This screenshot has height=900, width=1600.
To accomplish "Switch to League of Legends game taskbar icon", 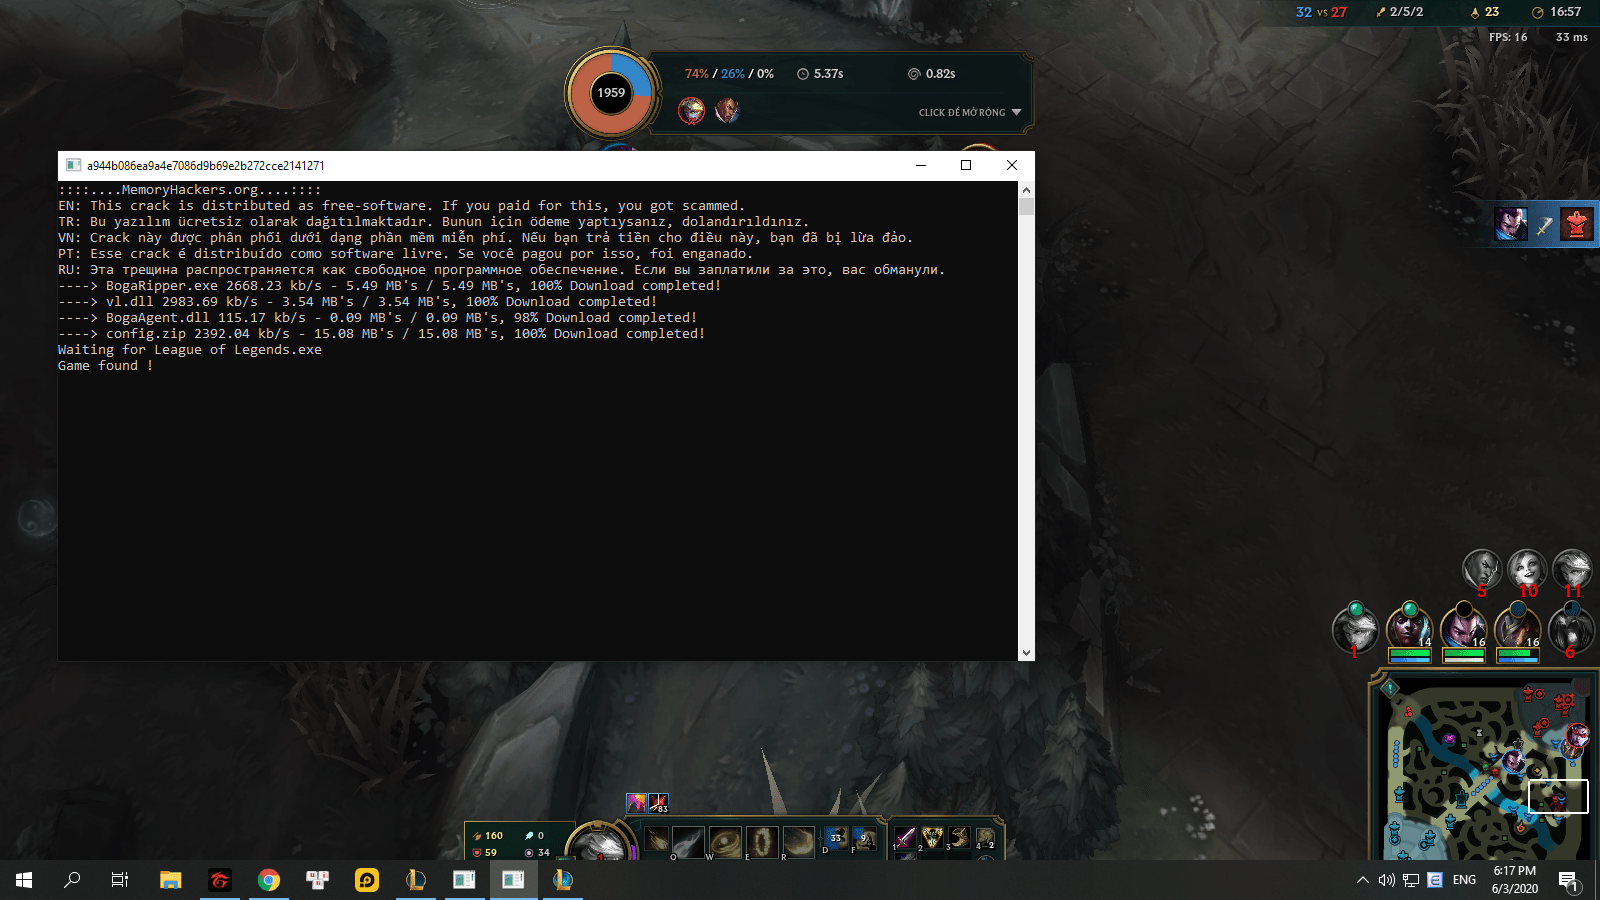I will coord(563,880).
